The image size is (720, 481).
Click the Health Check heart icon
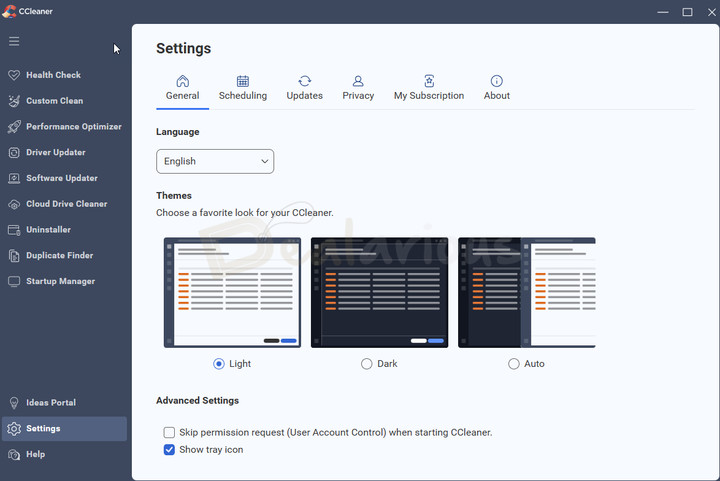point(14,75)
